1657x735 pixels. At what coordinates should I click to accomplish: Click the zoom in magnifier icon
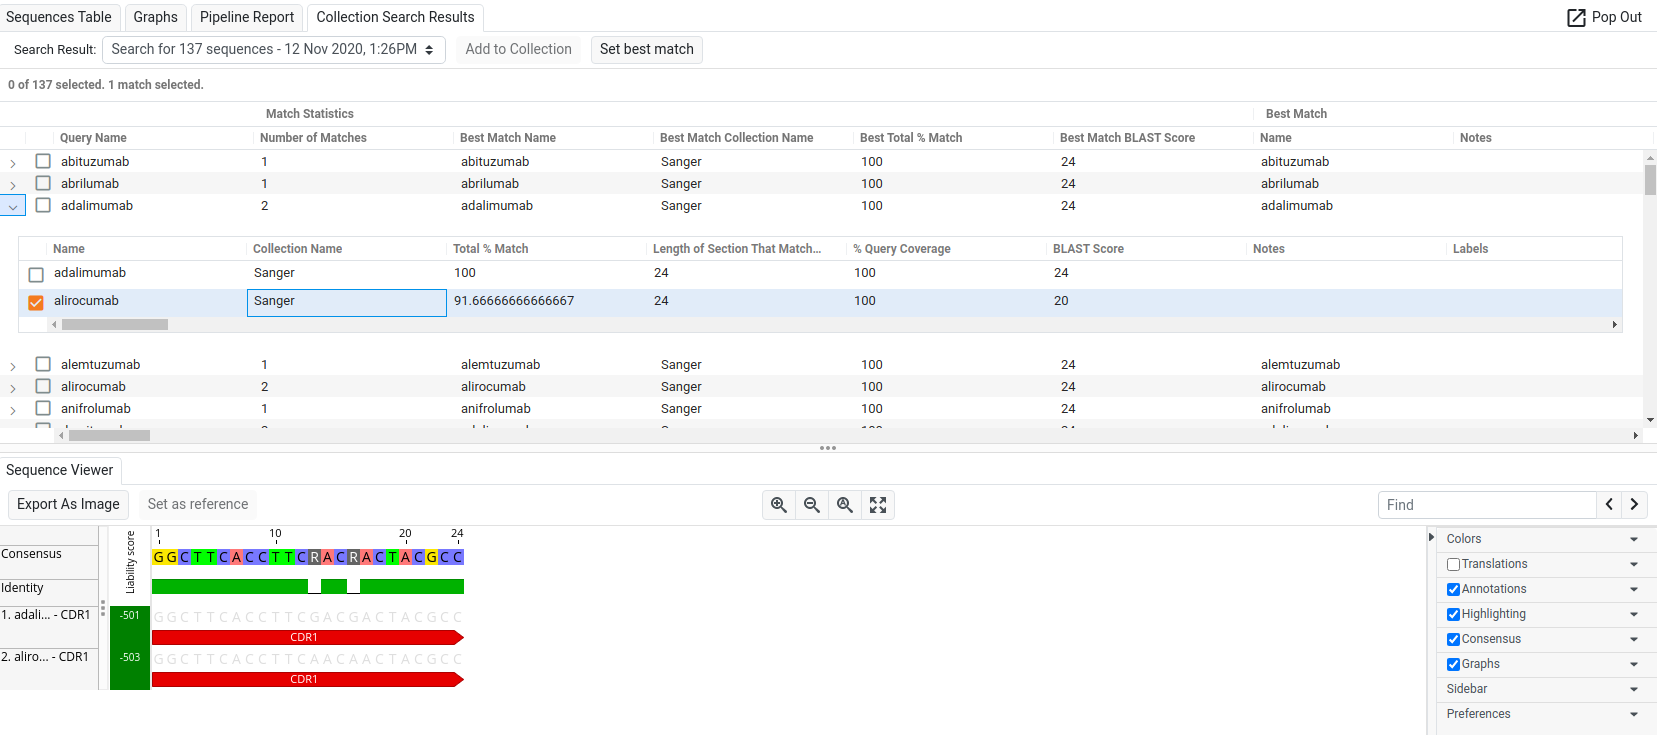(x=779, y=505)
